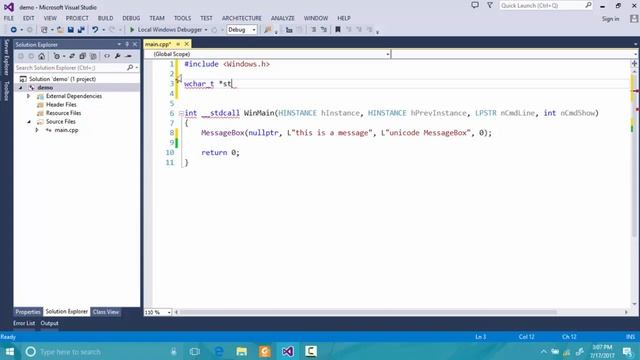Click the Comment Out Selected Lines icon
The width and height of the screenshot is (640, 360).
pyautogui.click(x=313, y=30)
